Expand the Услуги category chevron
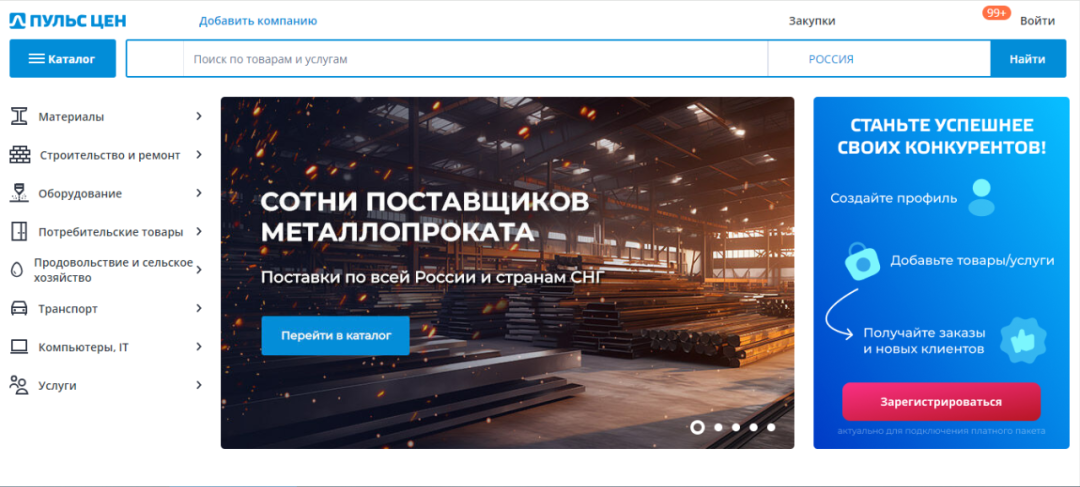 198,385
